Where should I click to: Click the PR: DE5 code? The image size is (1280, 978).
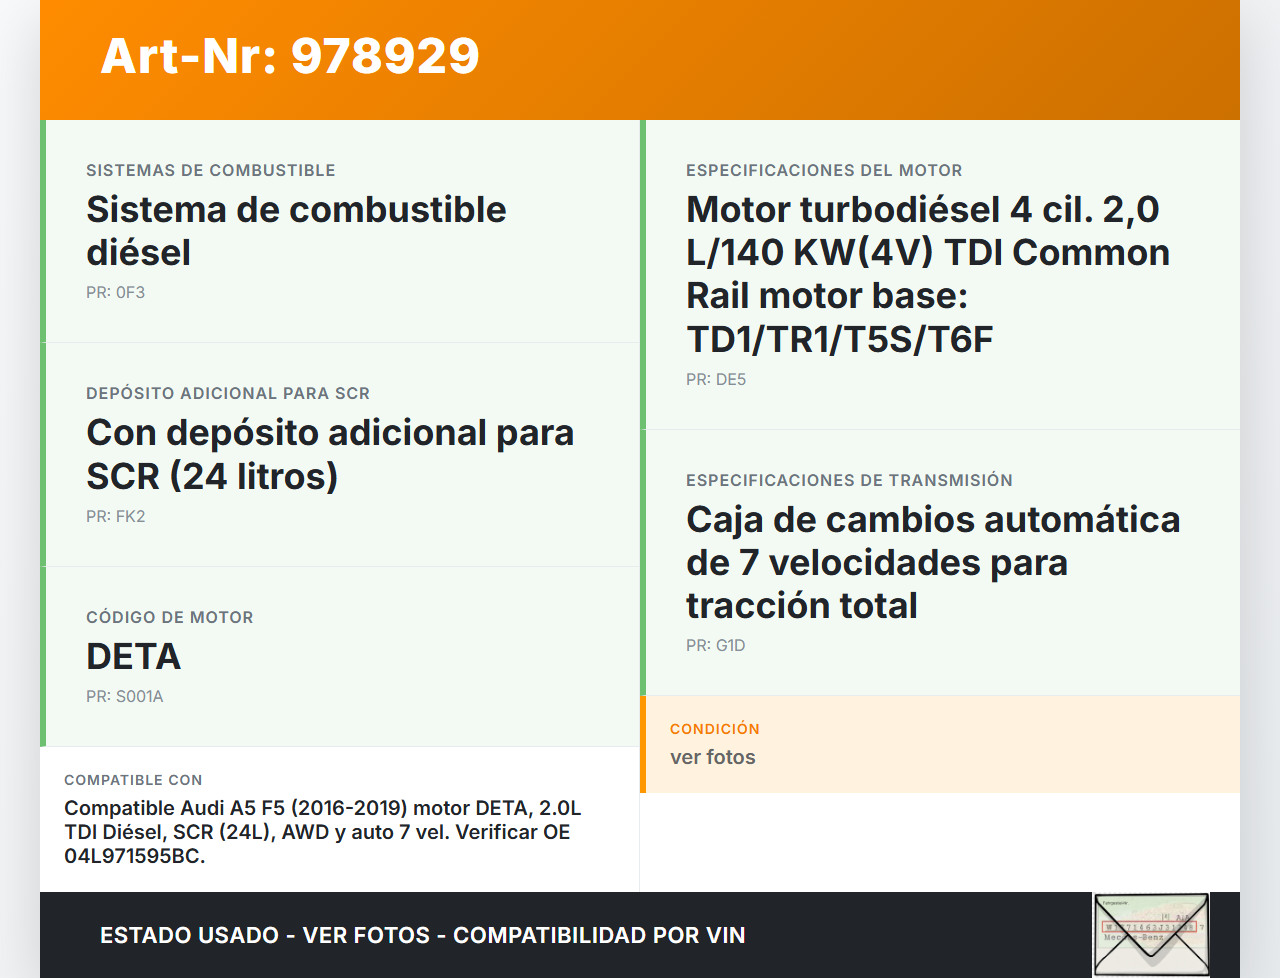(x=715, y=380)
